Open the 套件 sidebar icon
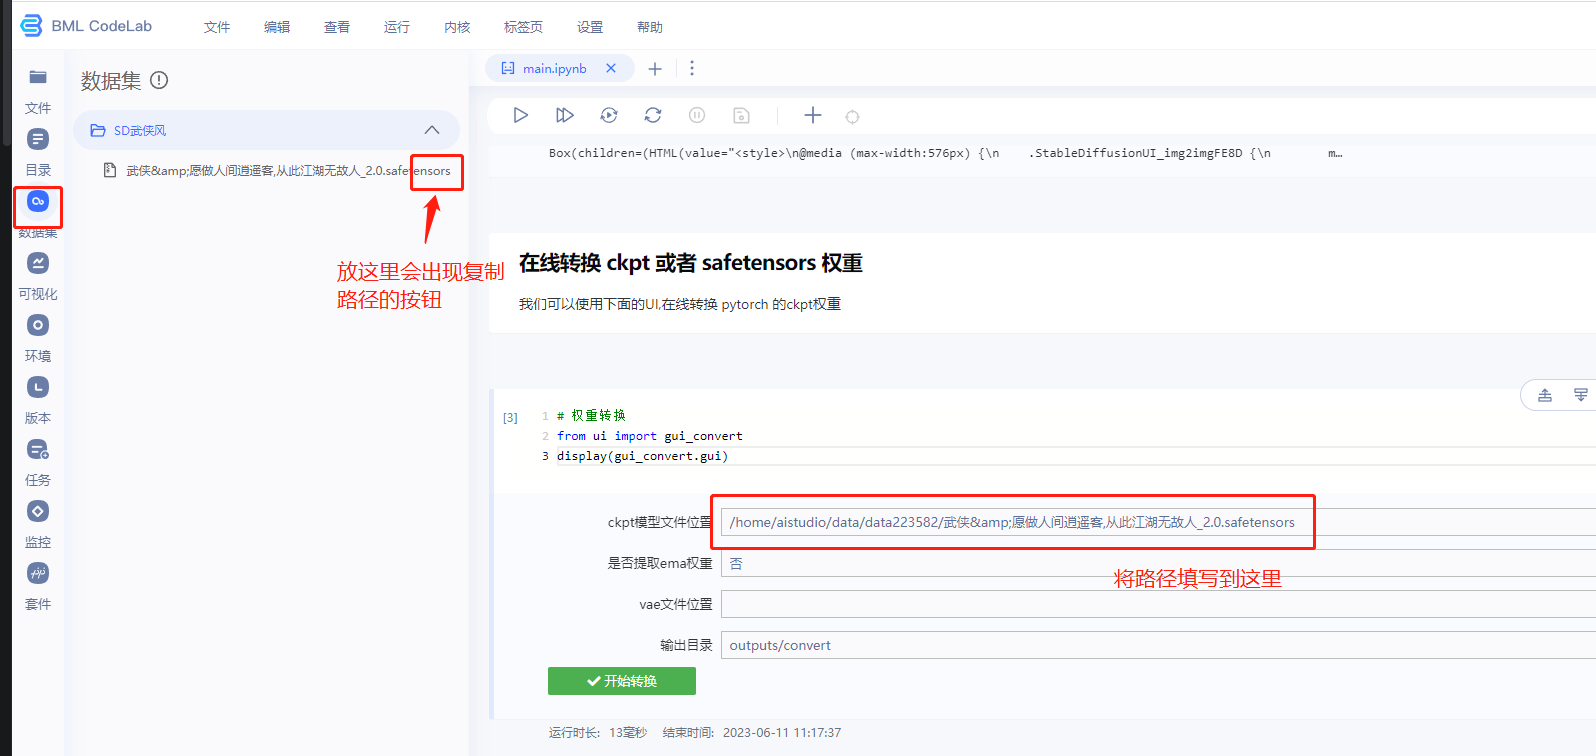Screen dimensions: 1596x756 (x=38, y=573)
